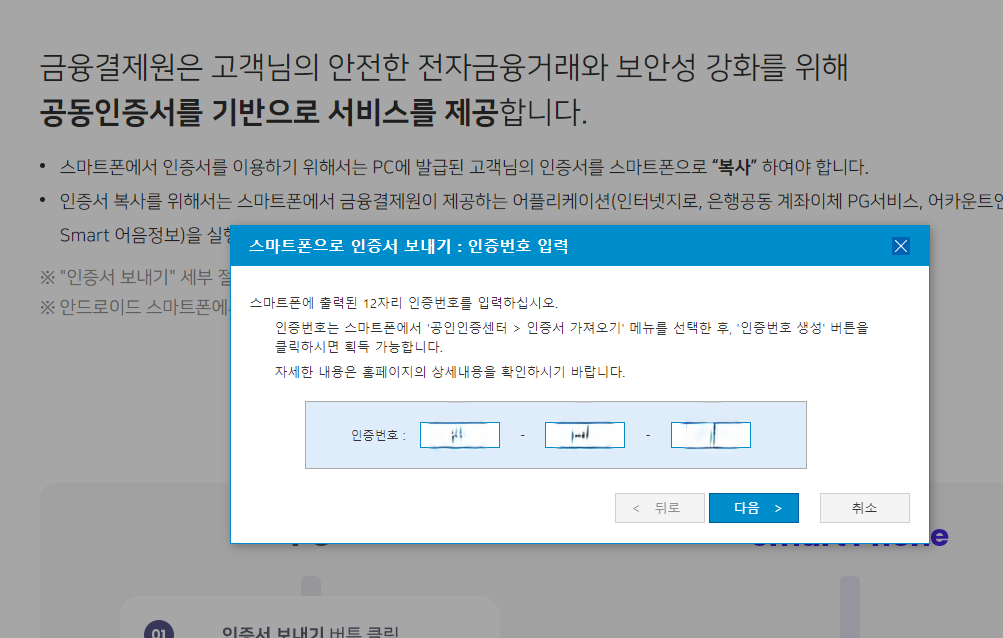Viewport: 1003px width, 638px height.
Task: Click the line starting 인증번호는 스마트폰에서 '공인인증센터
Action: (x=571, y=328)
